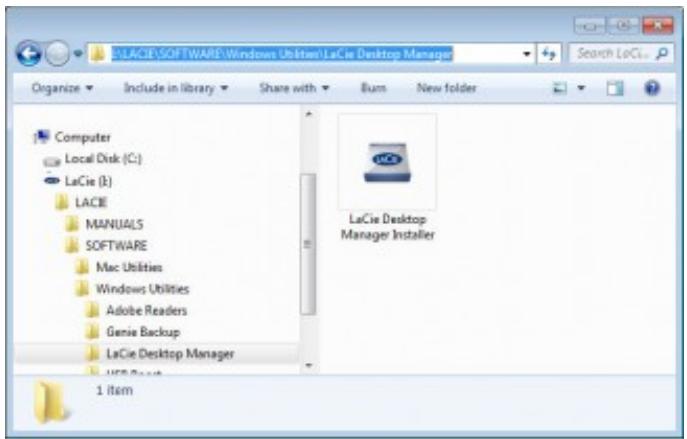Select the LaCie (E:) drive
This screenshot has width=687, height=439.
pos(89,181)
